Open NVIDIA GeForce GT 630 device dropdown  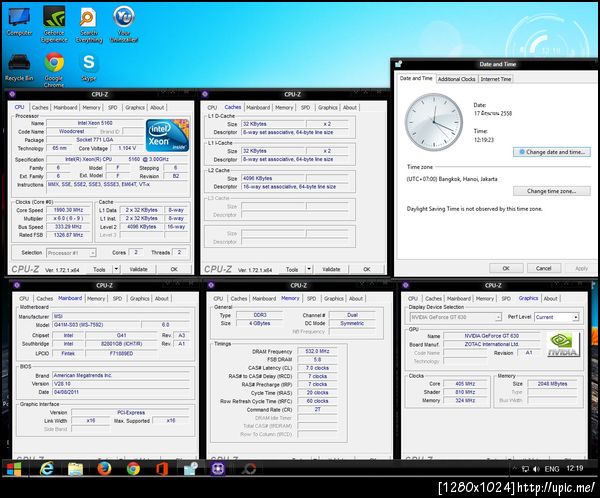455,317
